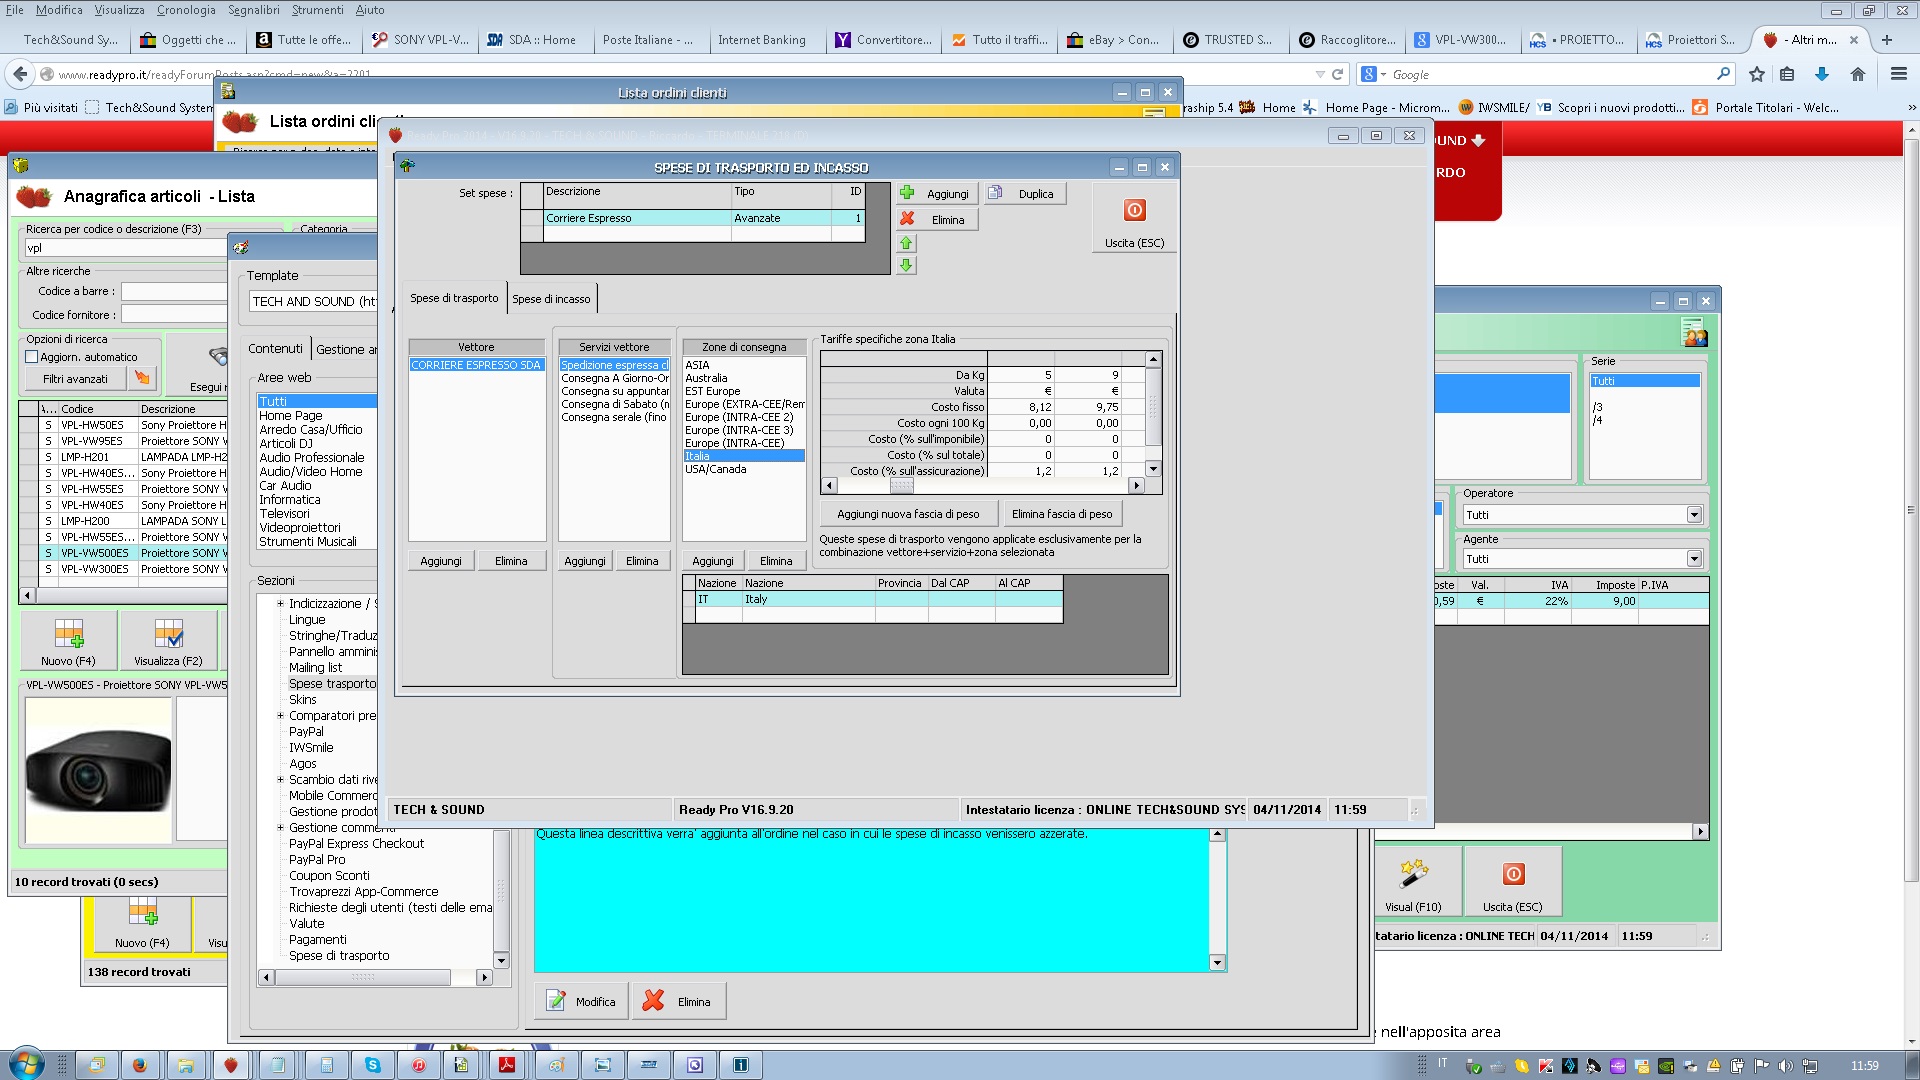Click the Ready Pro strawberry taskbar icon
Viewport: 1920px width, 1080px height.
(x=231, y=1065)
